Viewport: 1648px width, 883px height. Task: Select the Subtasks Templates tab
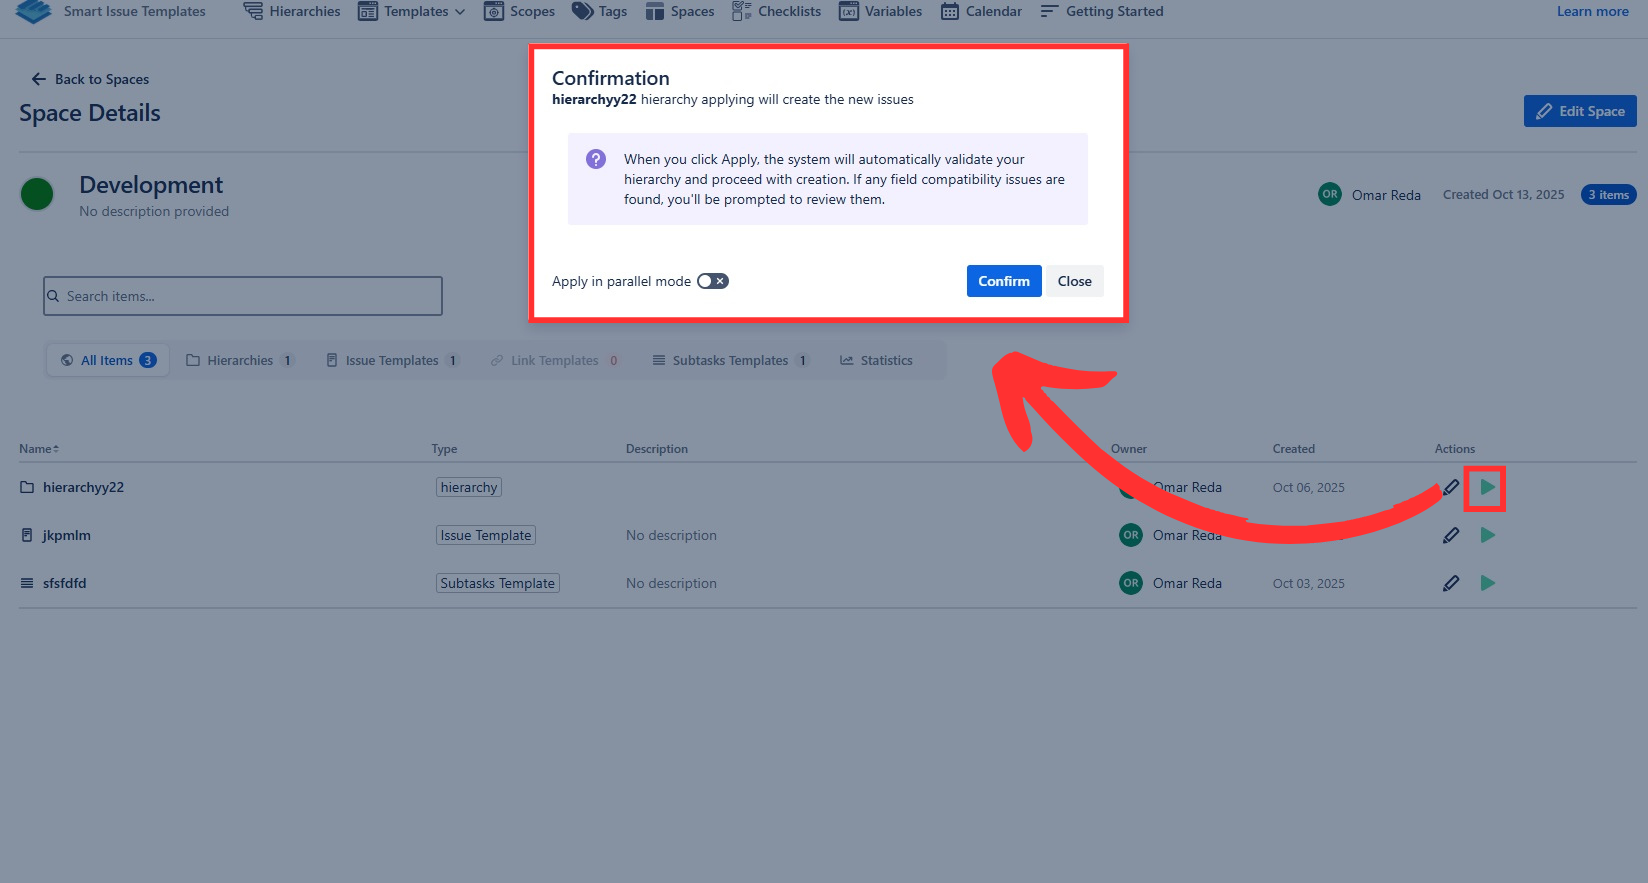click(730, 360)
